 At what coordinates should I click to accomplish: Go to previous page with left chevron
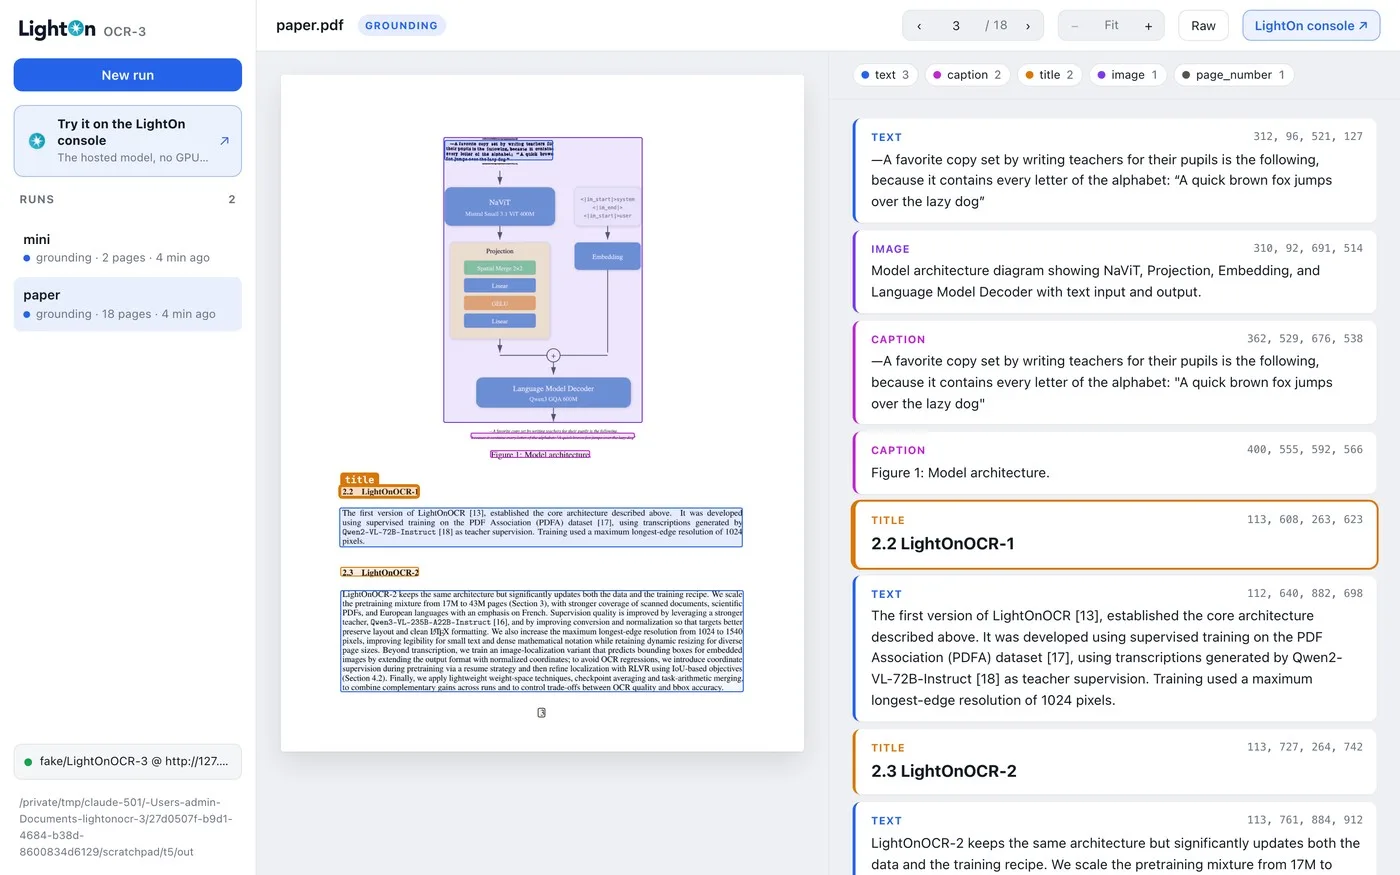[919, 26]
